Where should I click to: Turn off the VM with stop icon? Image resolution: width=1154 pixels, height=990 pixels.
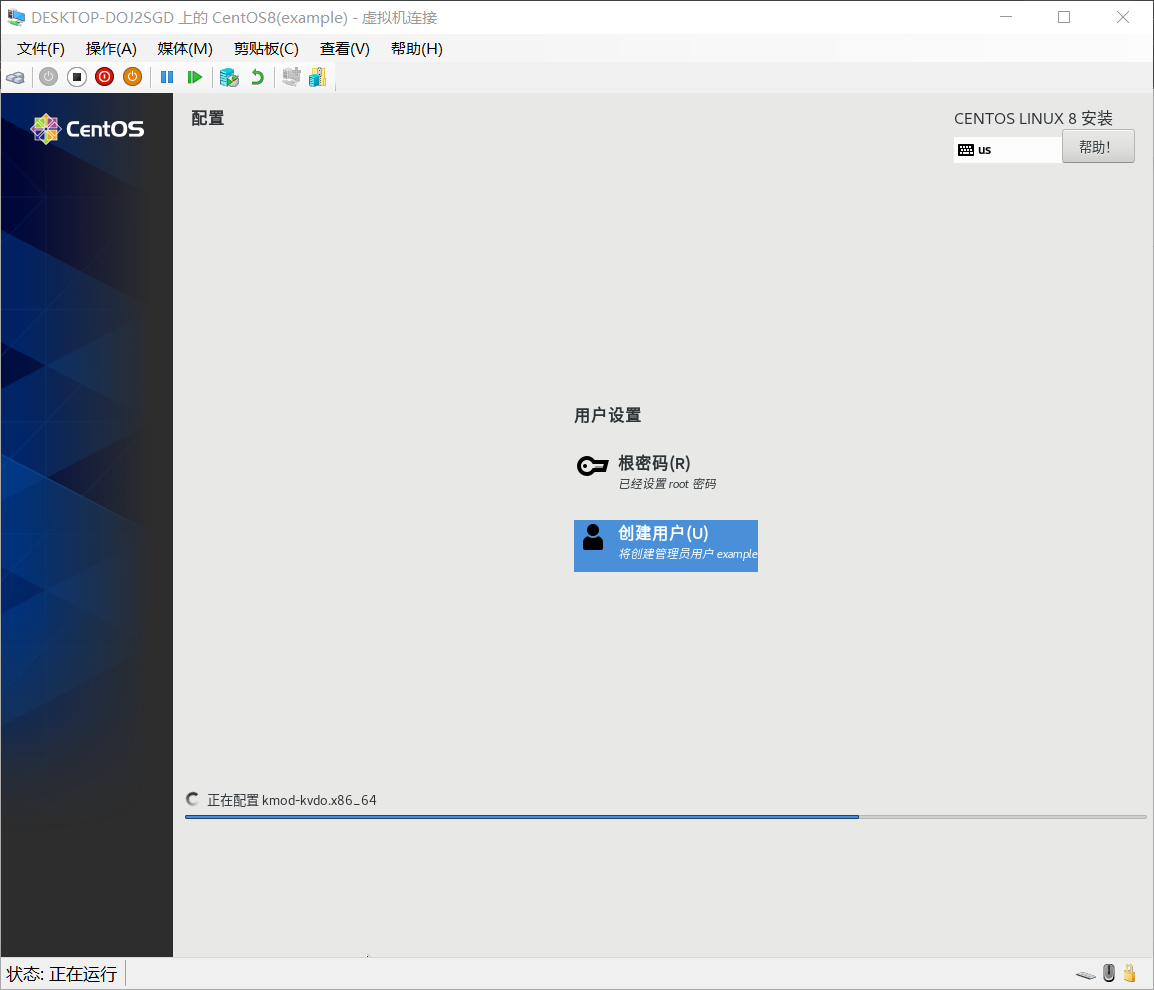pyautogui.click(x=77, y=77)
